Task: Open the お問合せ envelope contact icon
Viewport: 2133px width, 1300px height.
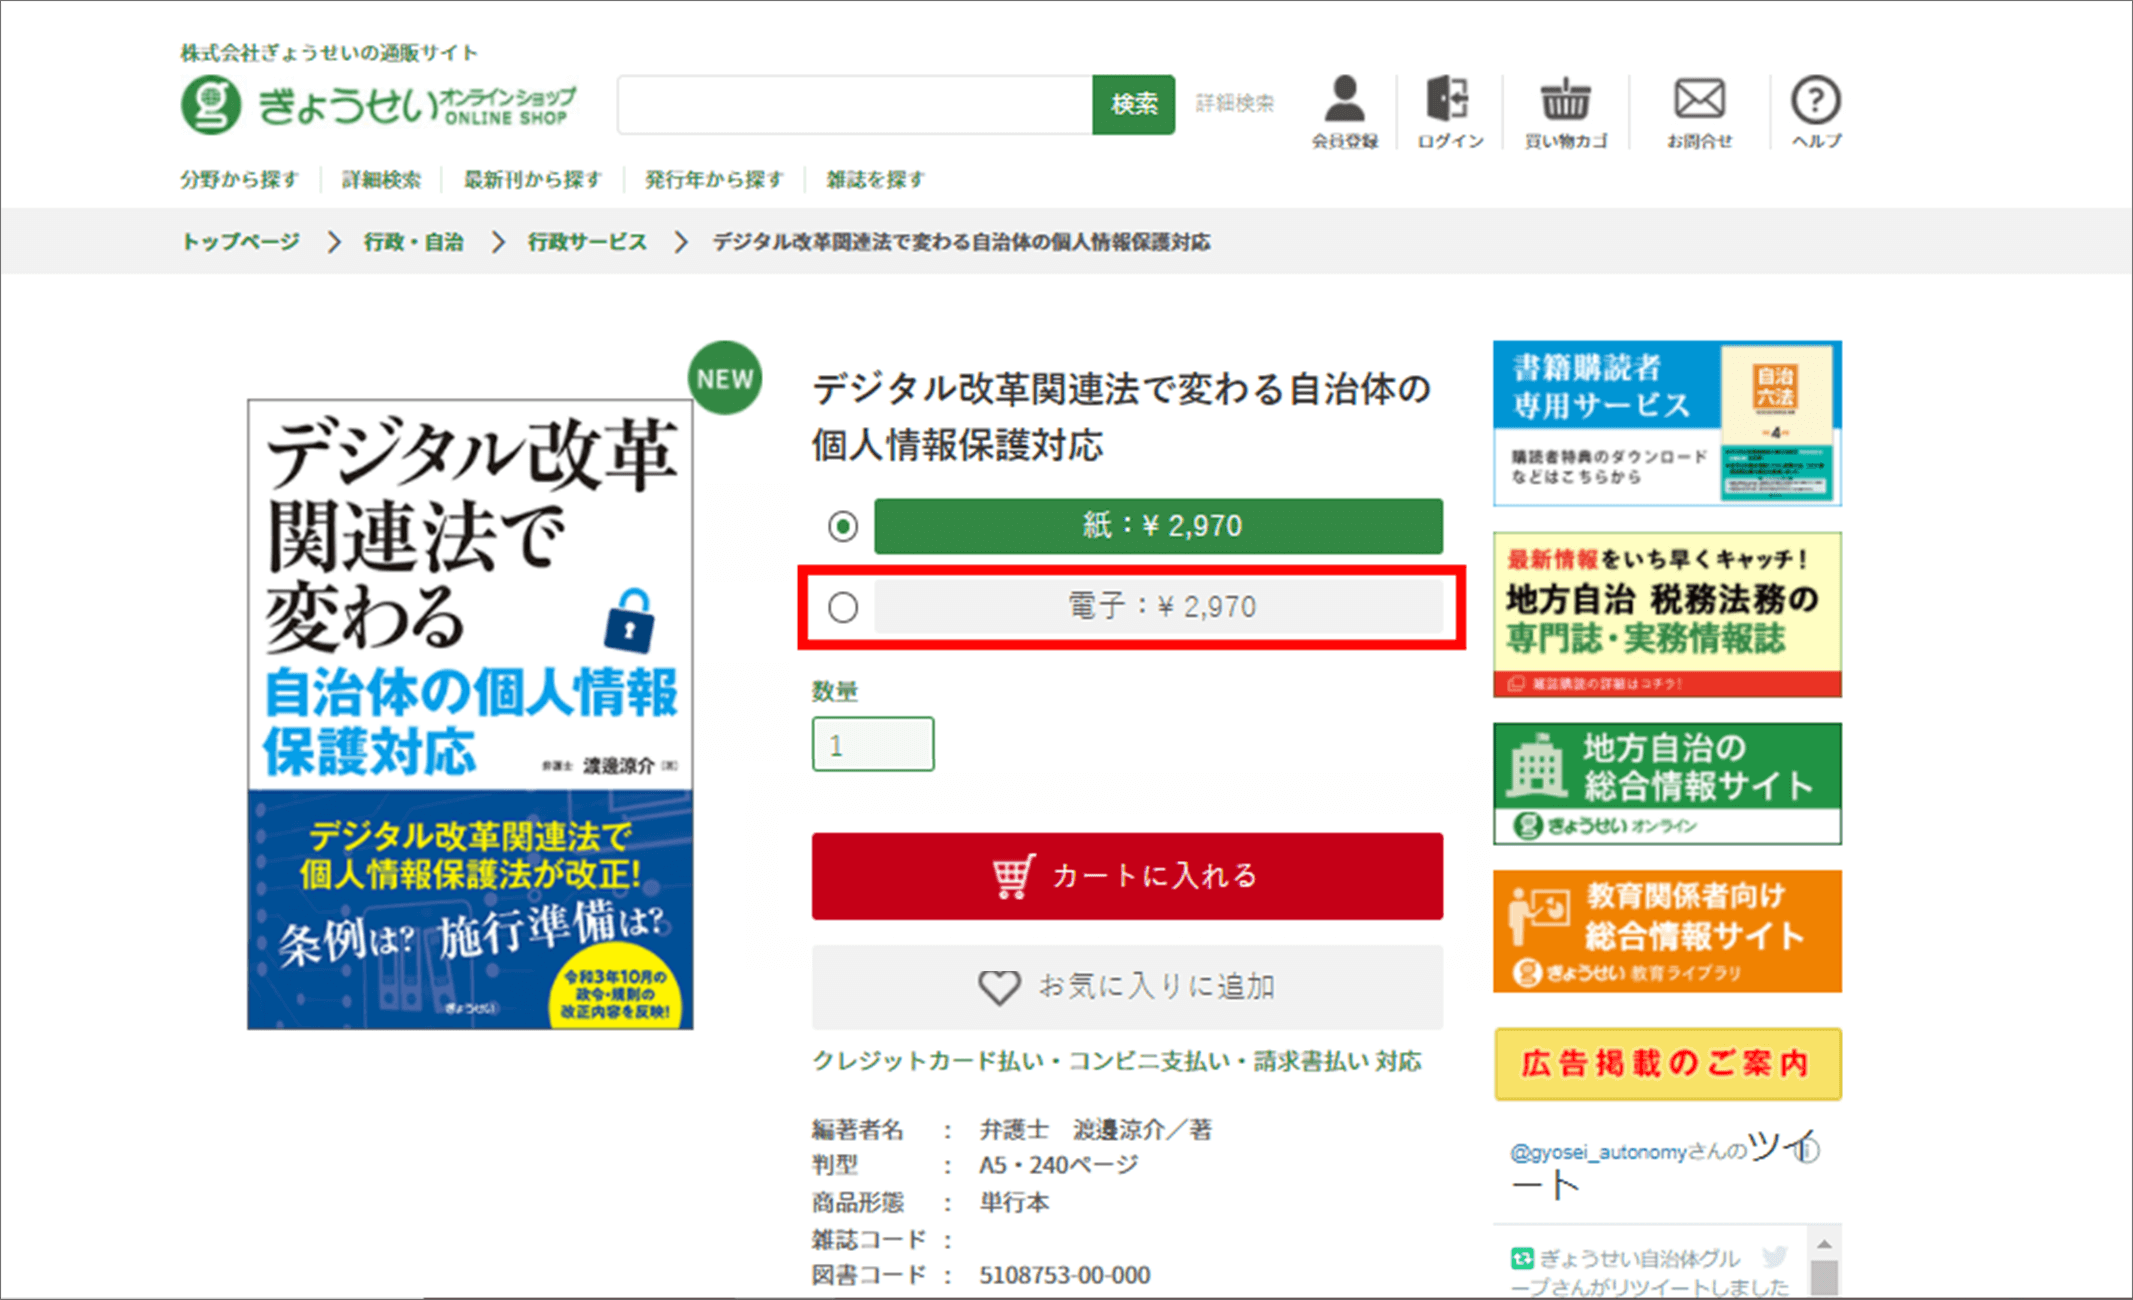Action: (x=1698, y=112)
